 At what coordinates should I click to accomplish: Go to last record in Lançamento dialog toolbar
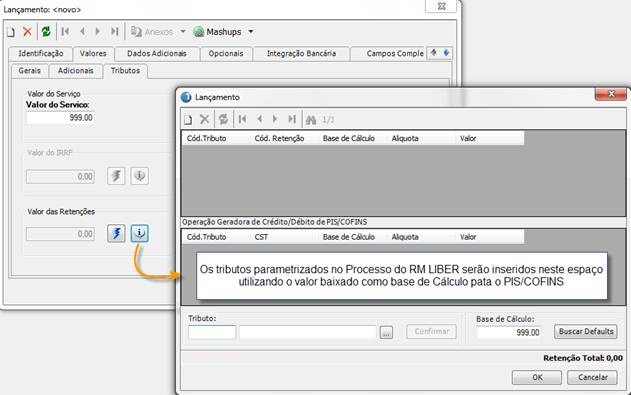click(292, 119)
